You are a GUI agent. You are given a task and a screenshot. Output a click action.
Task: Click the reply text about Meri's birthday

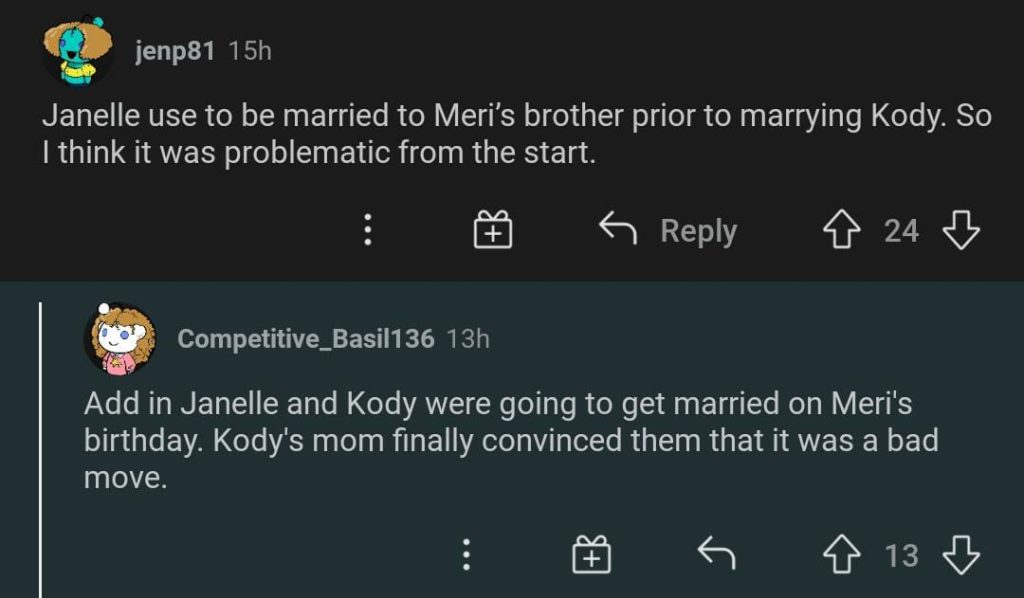(x=510, y=440)
